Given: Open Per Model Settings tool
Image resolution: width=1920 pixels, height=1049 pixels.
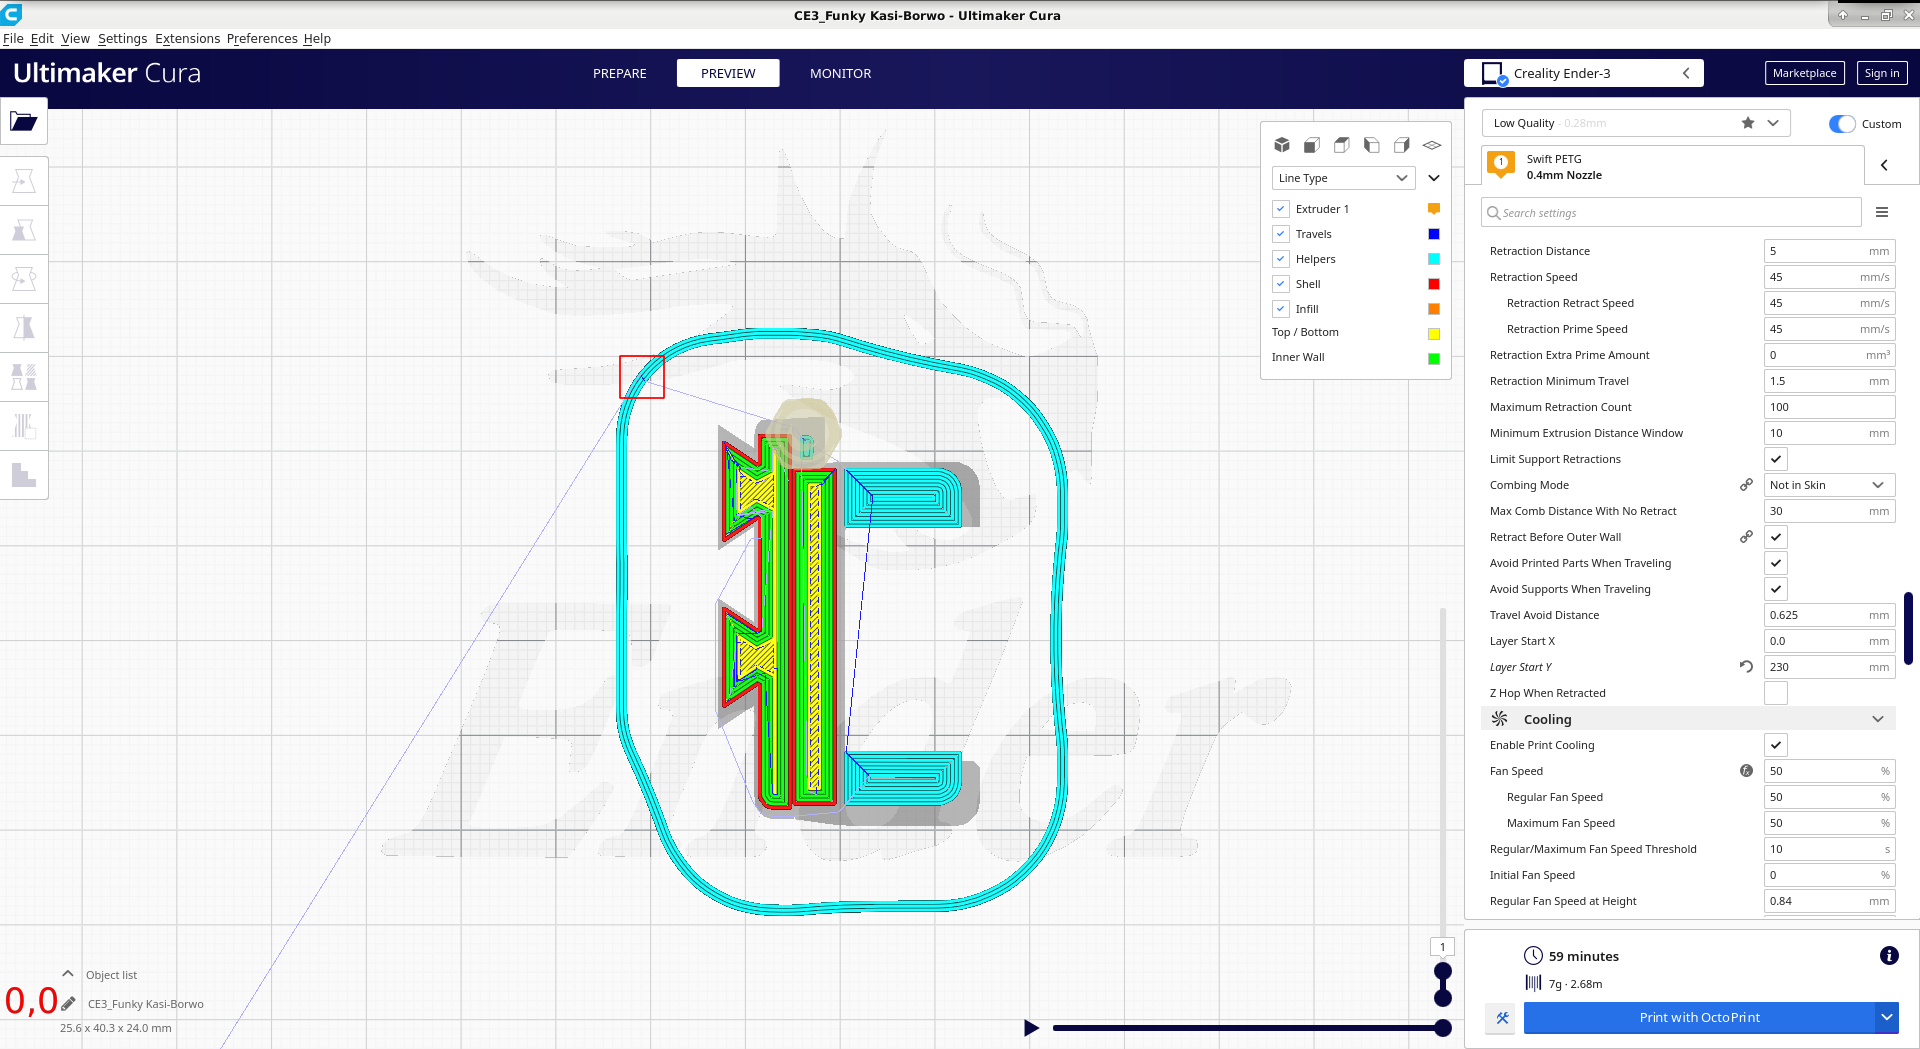Looking at the screenshot, I should point(24,377).
